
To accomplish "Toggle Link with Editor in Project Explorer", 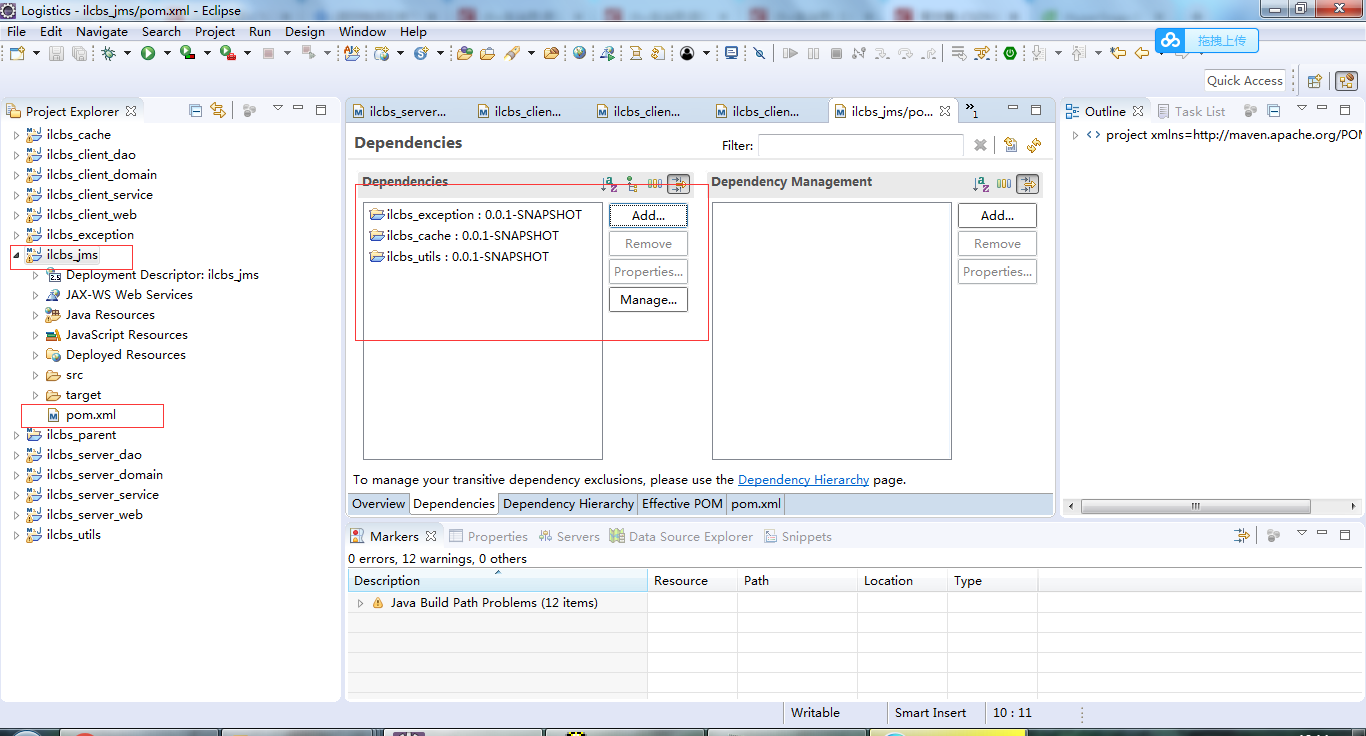I will tap(218, 110).
